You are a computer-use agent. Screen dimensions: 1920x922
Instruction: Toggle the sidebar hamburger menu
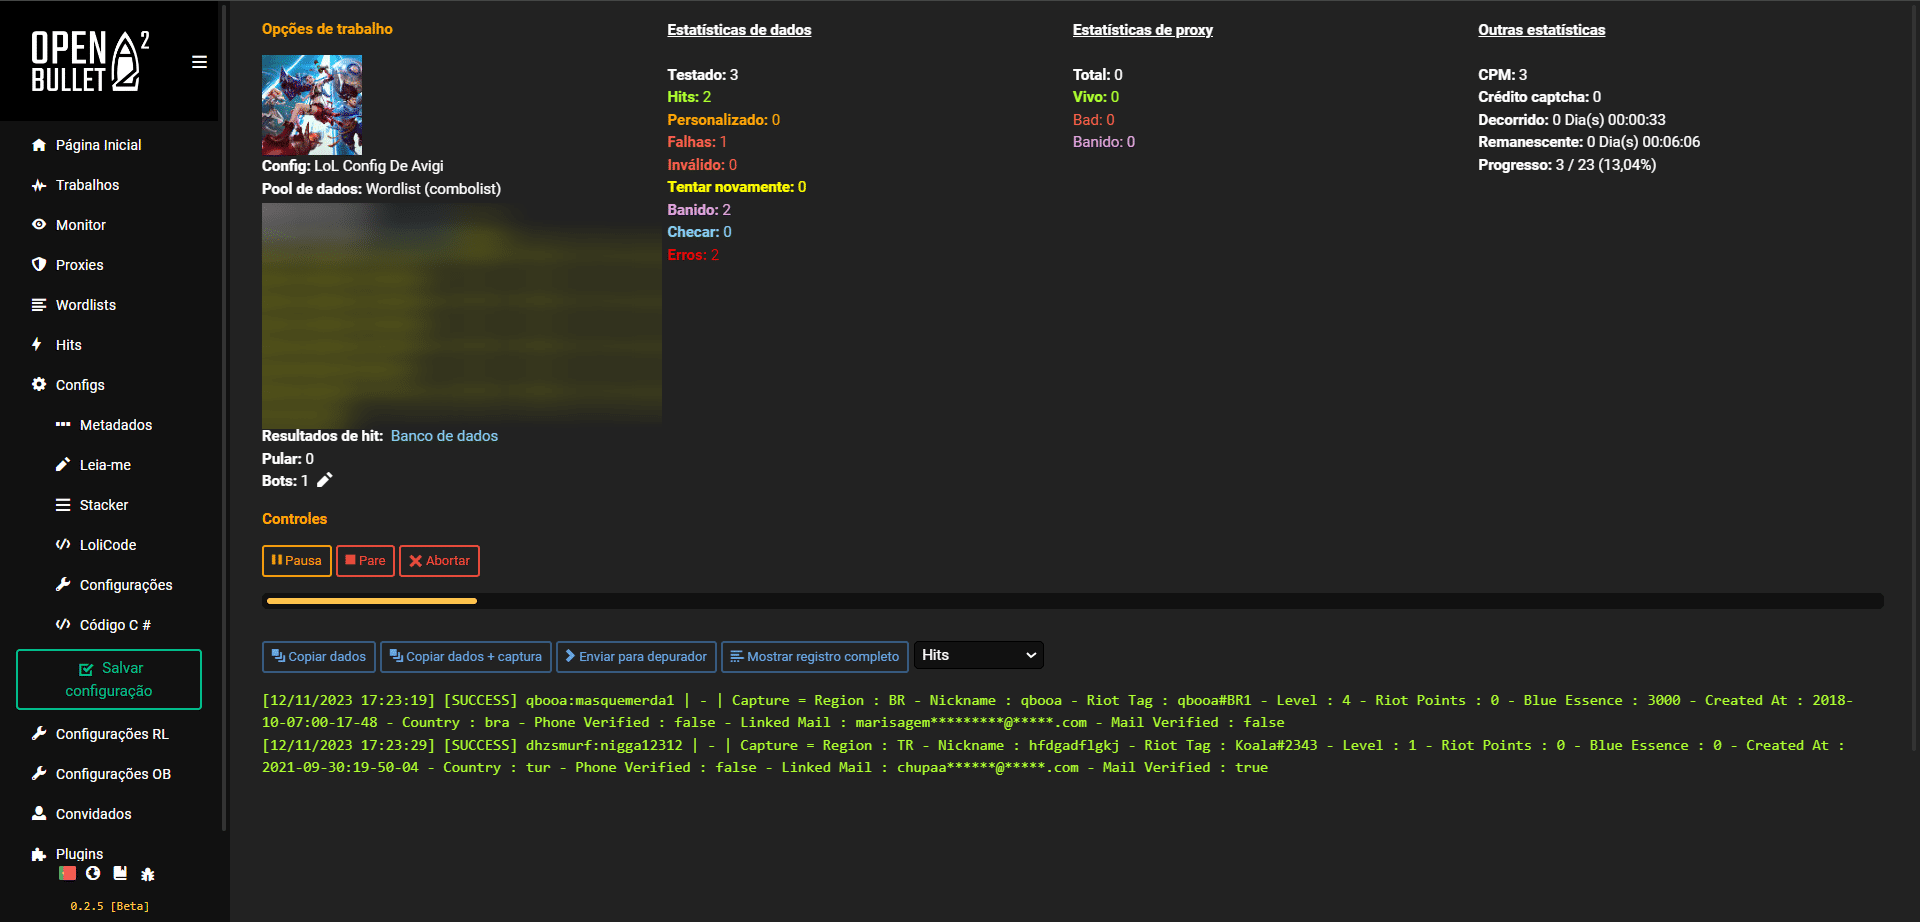[x=200, y=62]
